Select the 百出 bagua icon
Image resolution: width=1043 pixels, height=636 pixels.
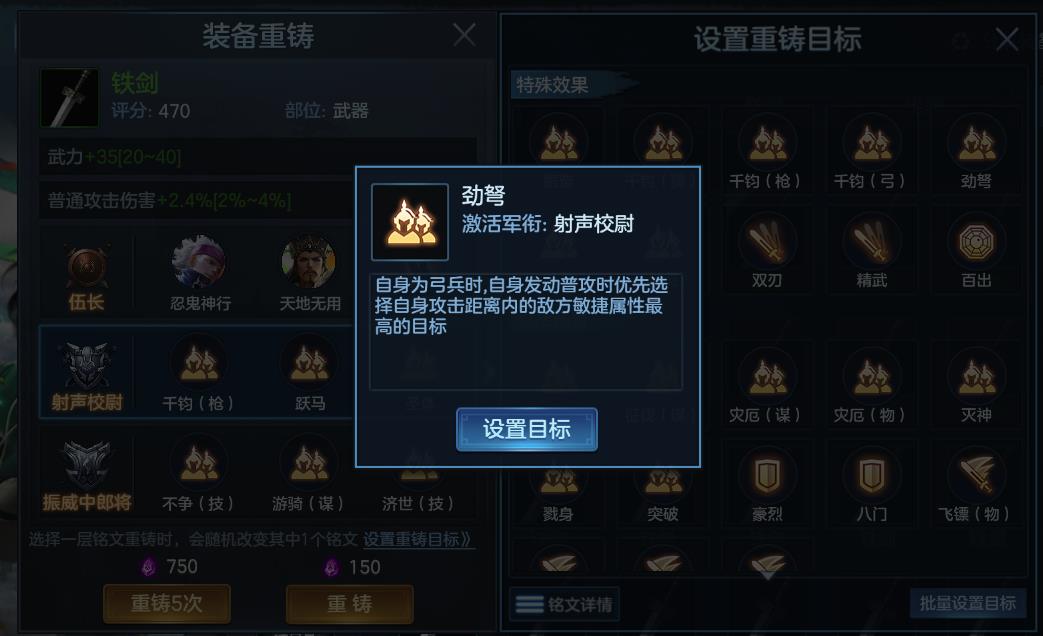976,241
